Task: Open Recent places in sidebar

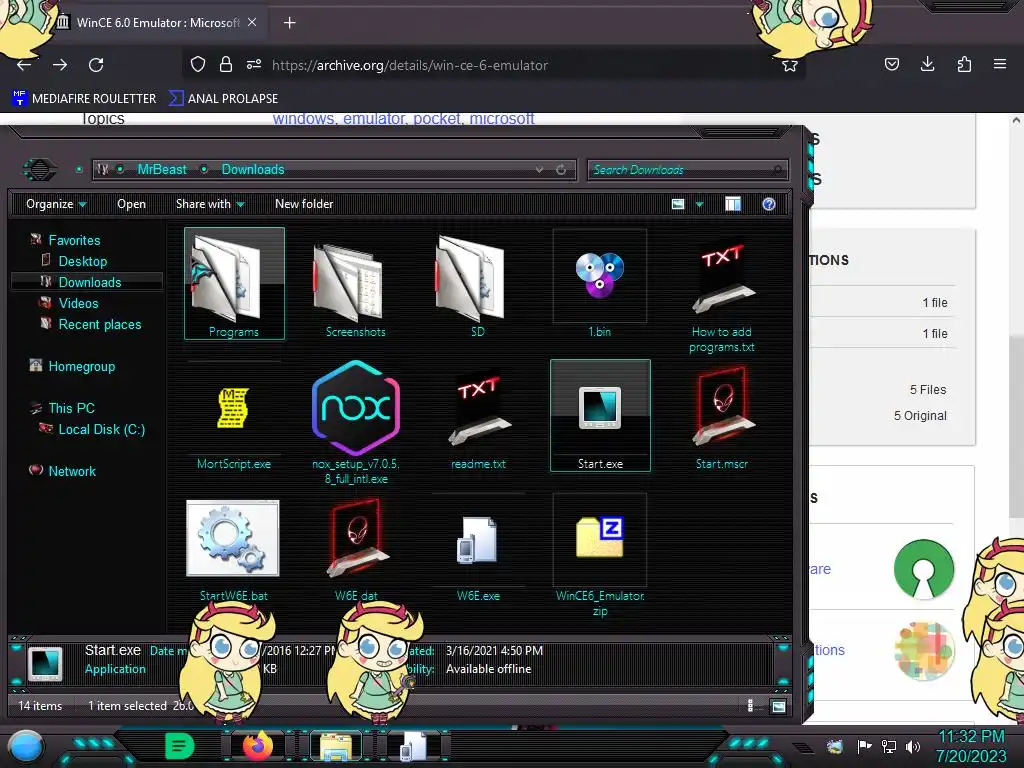Action: (99, 324)
